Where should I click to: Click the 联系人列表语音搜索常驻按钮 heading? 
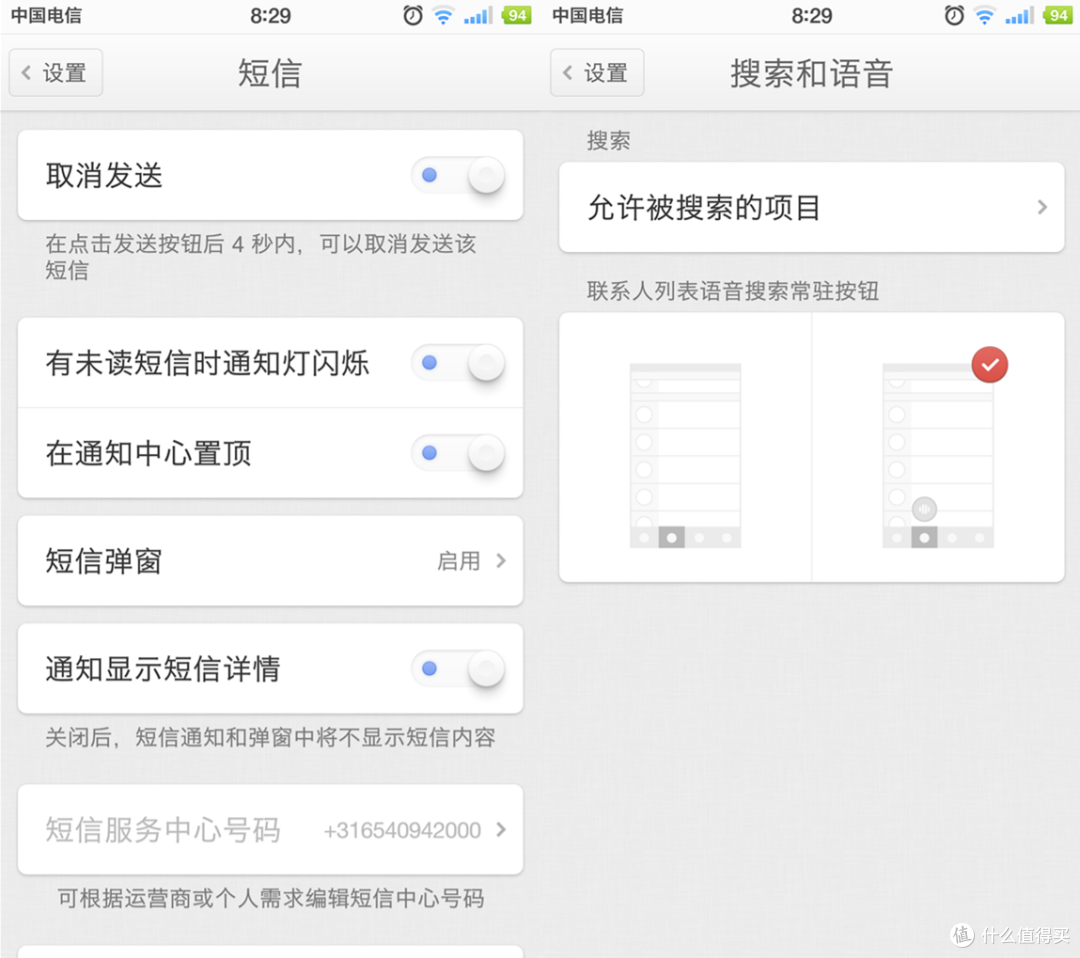[x=733, y=291]
